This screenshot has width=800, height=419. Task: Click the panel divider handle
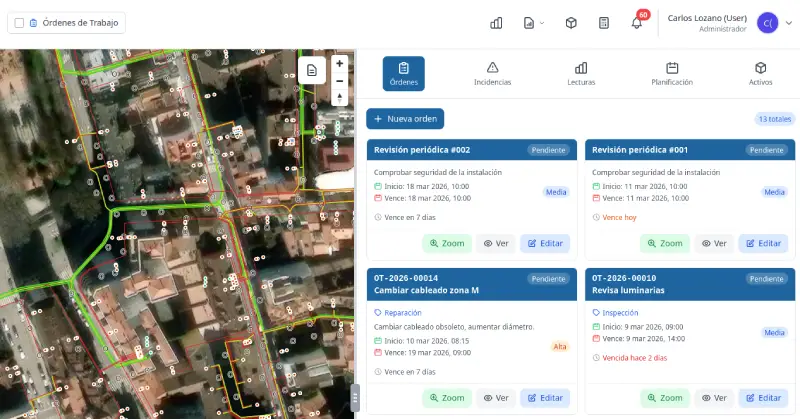coord(355,398)
